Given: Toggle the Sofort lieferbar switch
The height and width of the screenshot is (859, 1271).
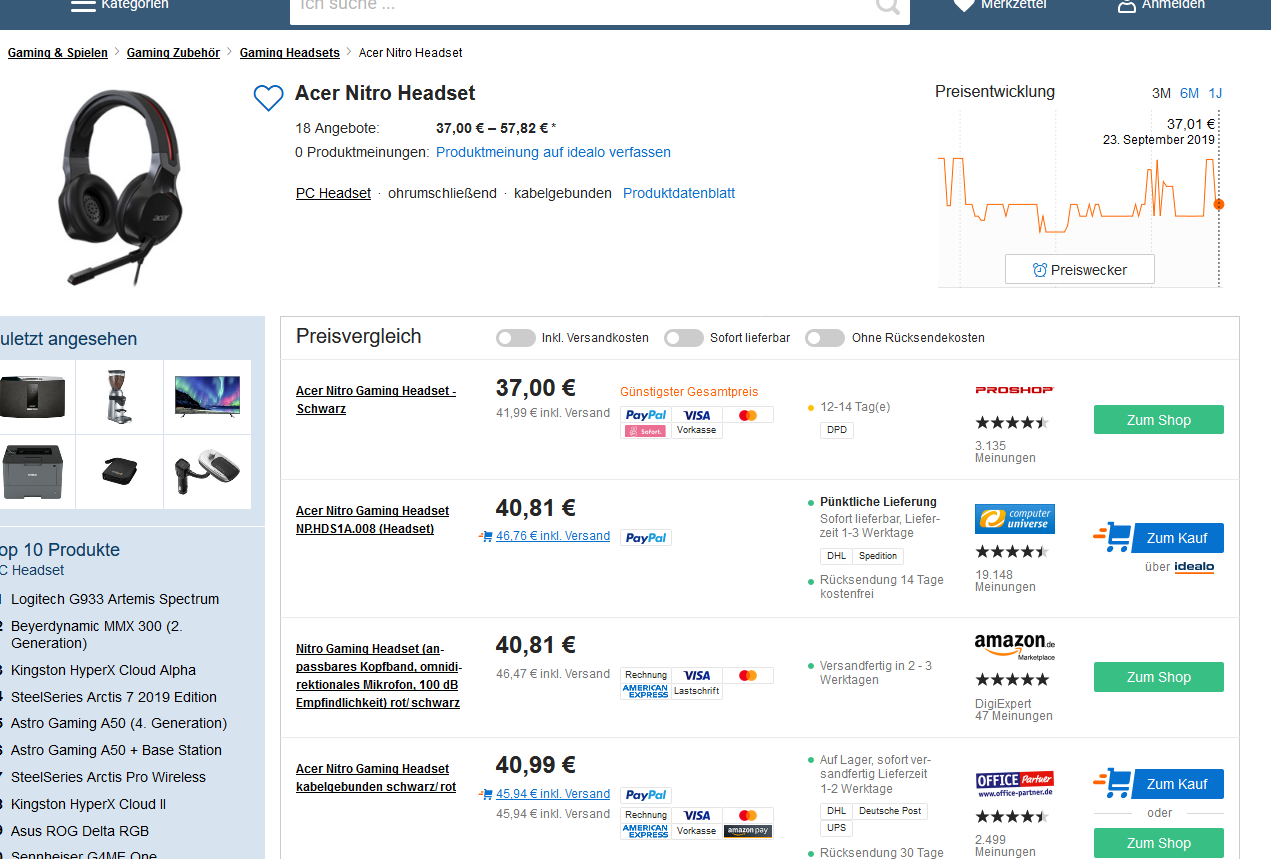Looking at the screenshot, I should click(684, 338).
